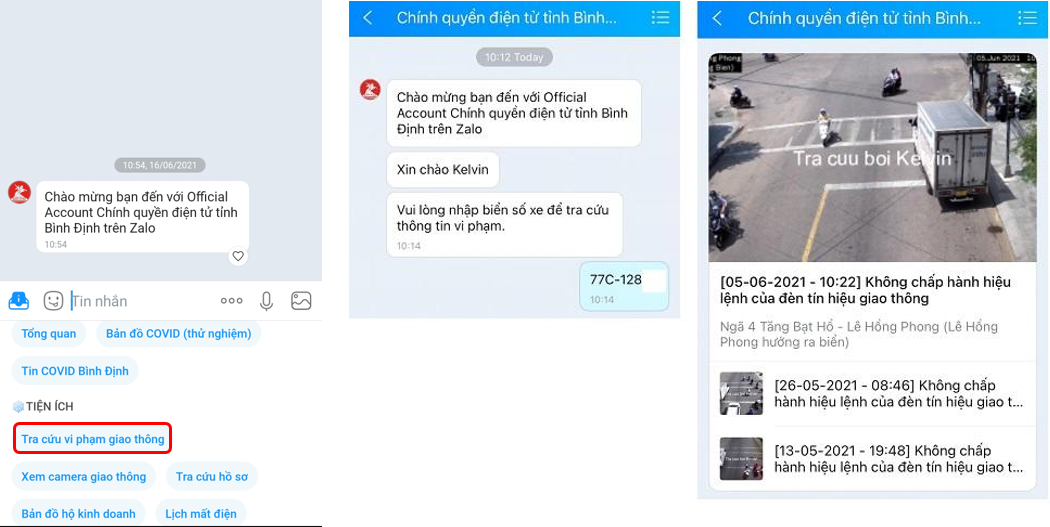
Task: Open thumbnail of 26-05-2021 violation
Action: [741, 393]
